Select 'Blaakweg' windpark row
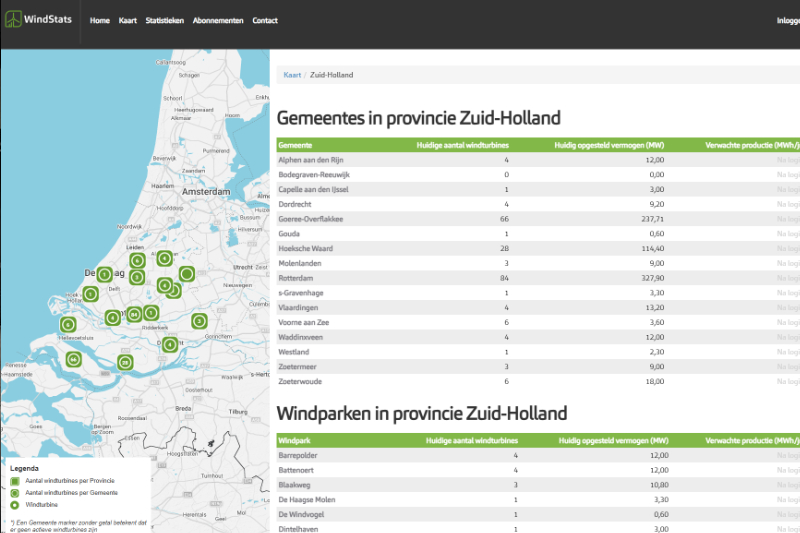 click(x=294, y=485)
